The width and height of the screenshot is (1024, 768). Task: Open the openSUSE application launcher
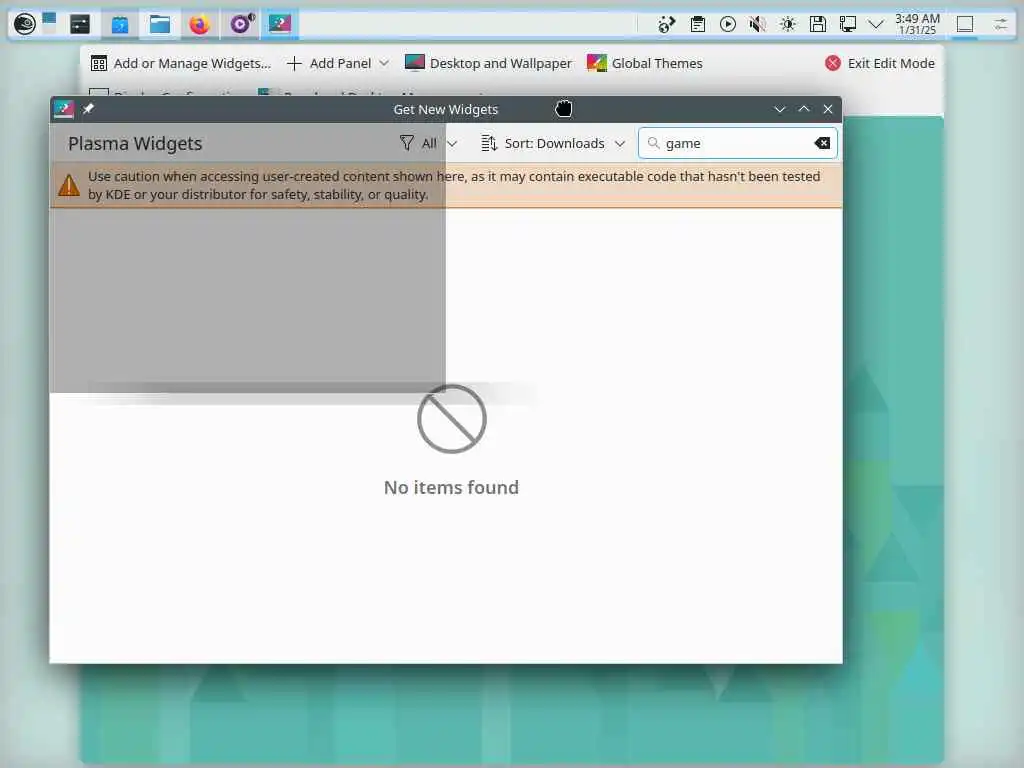[x=25, y=25]
